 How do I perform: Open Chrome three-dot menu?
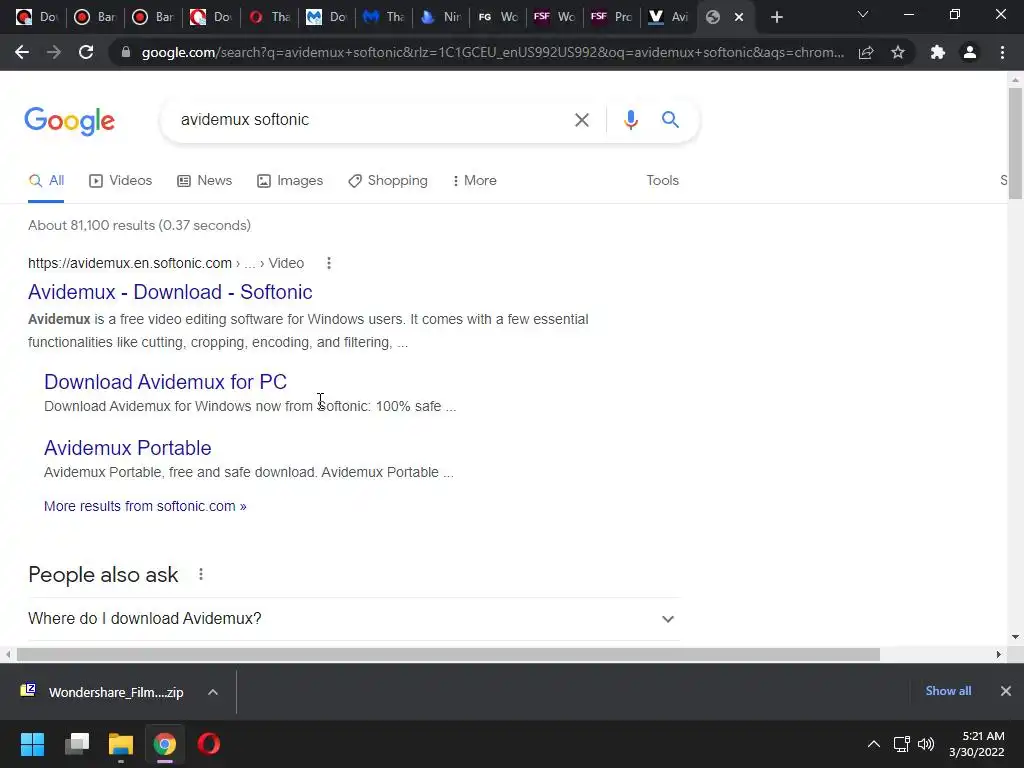pyautogui.click(x=1002, y=52)
